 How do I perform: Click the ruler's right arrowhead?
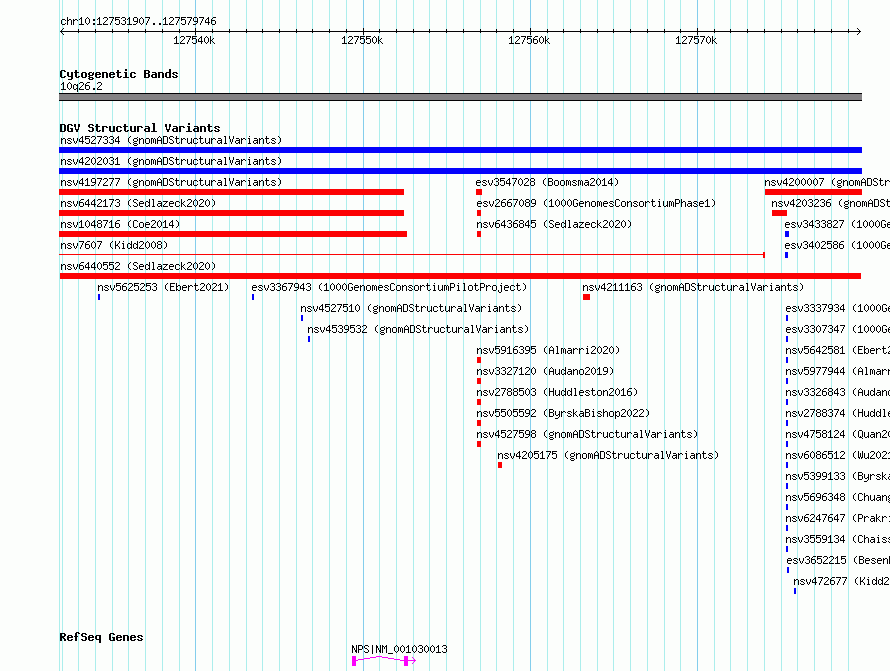click(859, 31)
